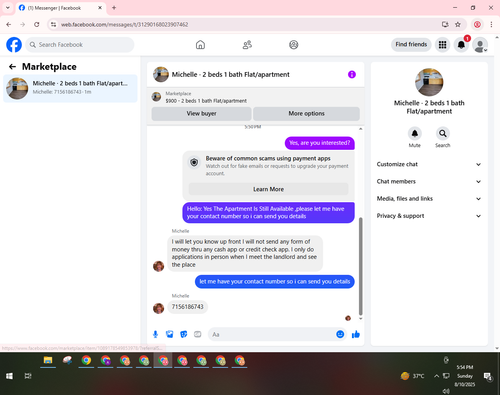This screenshot has height=395, width=500.
Task: Click the message "let me have your contact number"
Action: coord(275,282)
